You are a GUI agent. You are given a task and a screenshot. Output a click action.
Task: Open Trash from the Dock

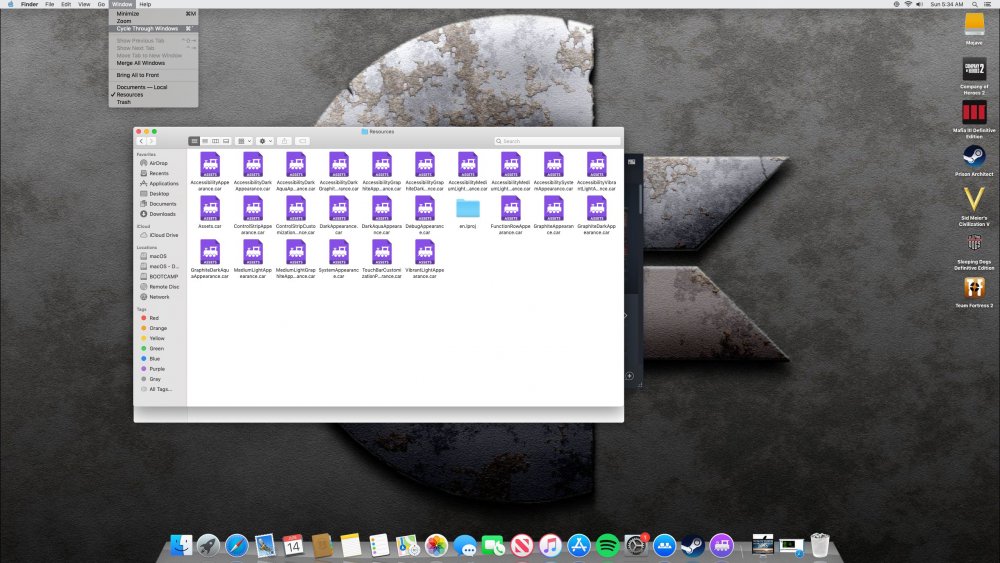pyautogui.click(x=820, y=546)
